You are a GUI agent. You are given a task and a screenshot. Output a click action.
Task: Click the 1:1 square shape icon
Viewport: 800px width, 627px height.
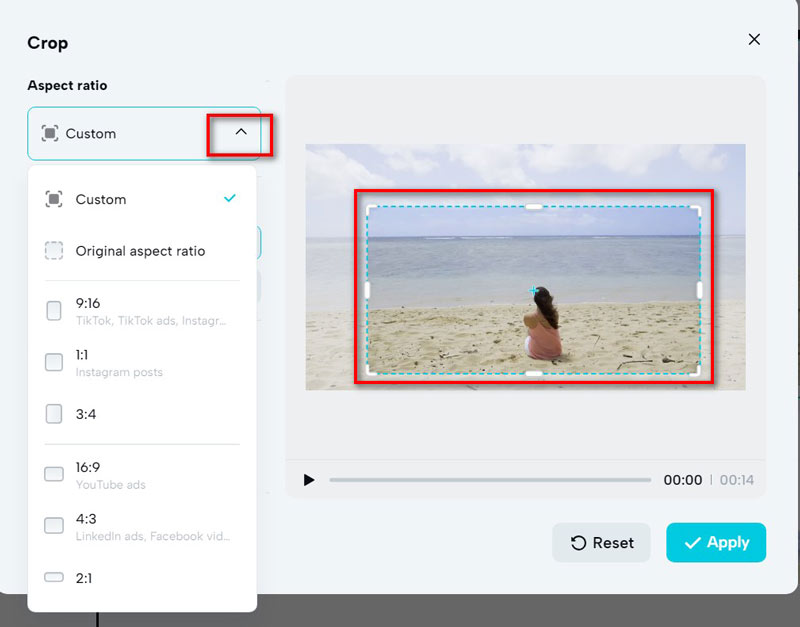point(54,362)
